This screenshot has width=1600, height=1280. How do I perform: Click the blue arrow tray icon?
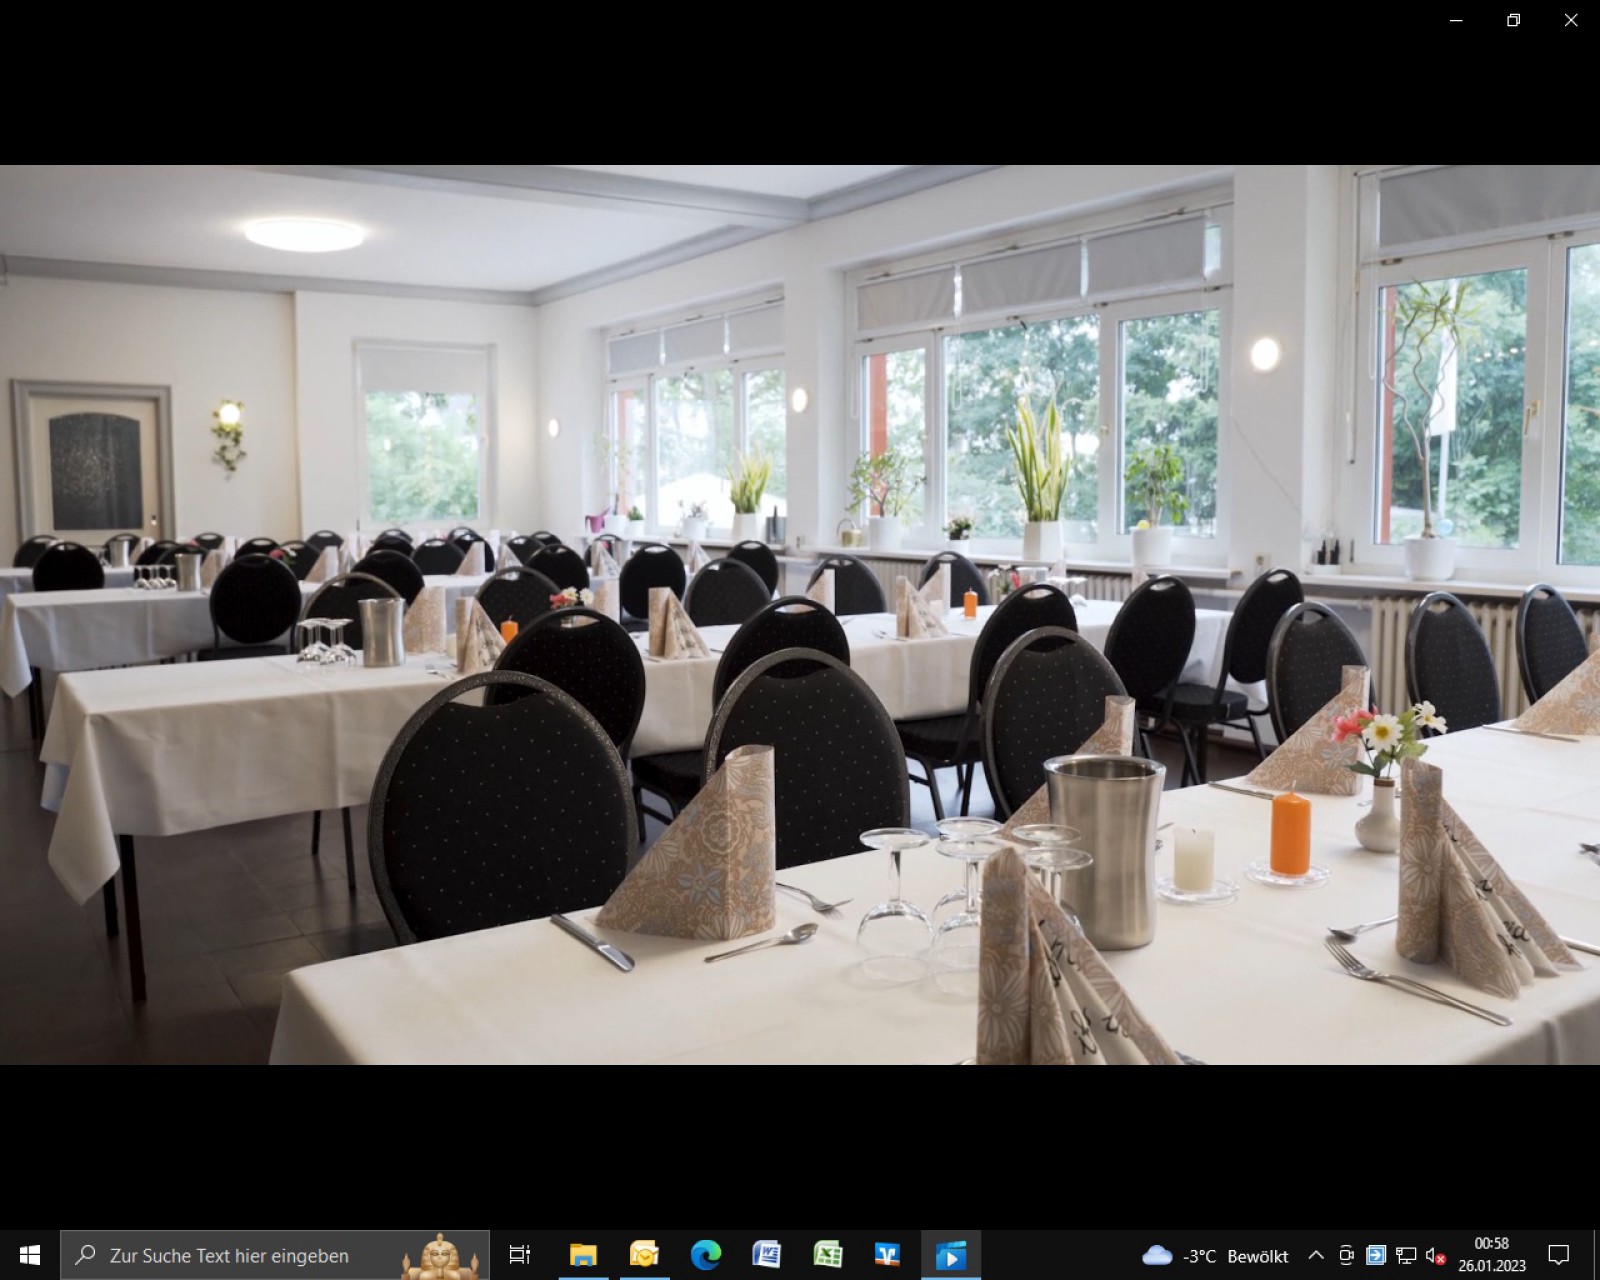pyautogui.click(x=1376, y=1255)
